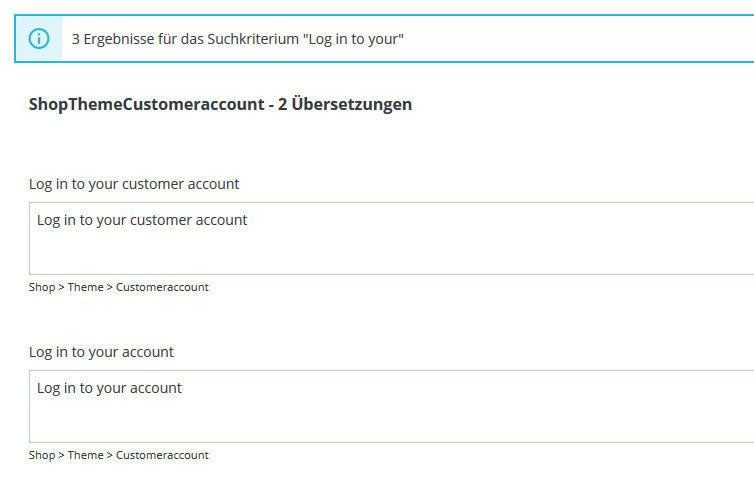
Task: Click 'Shop' in the bottom breadcrumb
Action: 42,455
